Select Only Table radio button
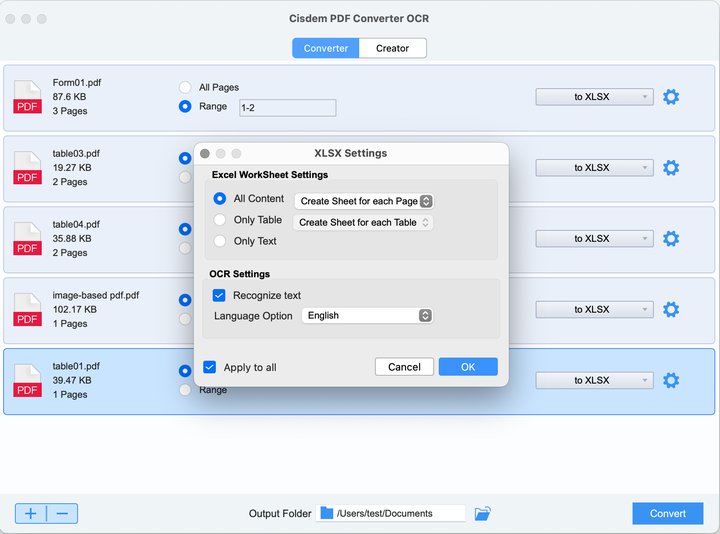The height and width of the screenshot is (534, 720). (x=219, y=220)
